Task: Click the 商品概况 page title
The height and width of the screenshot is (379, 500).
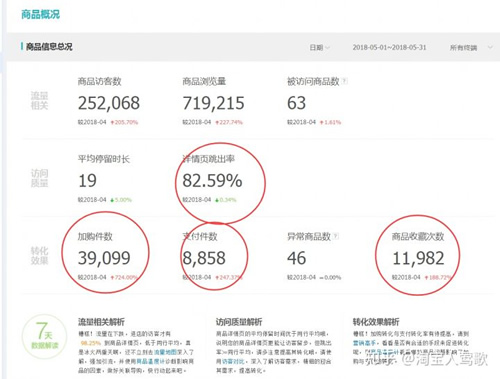Action: click(40, 14)
